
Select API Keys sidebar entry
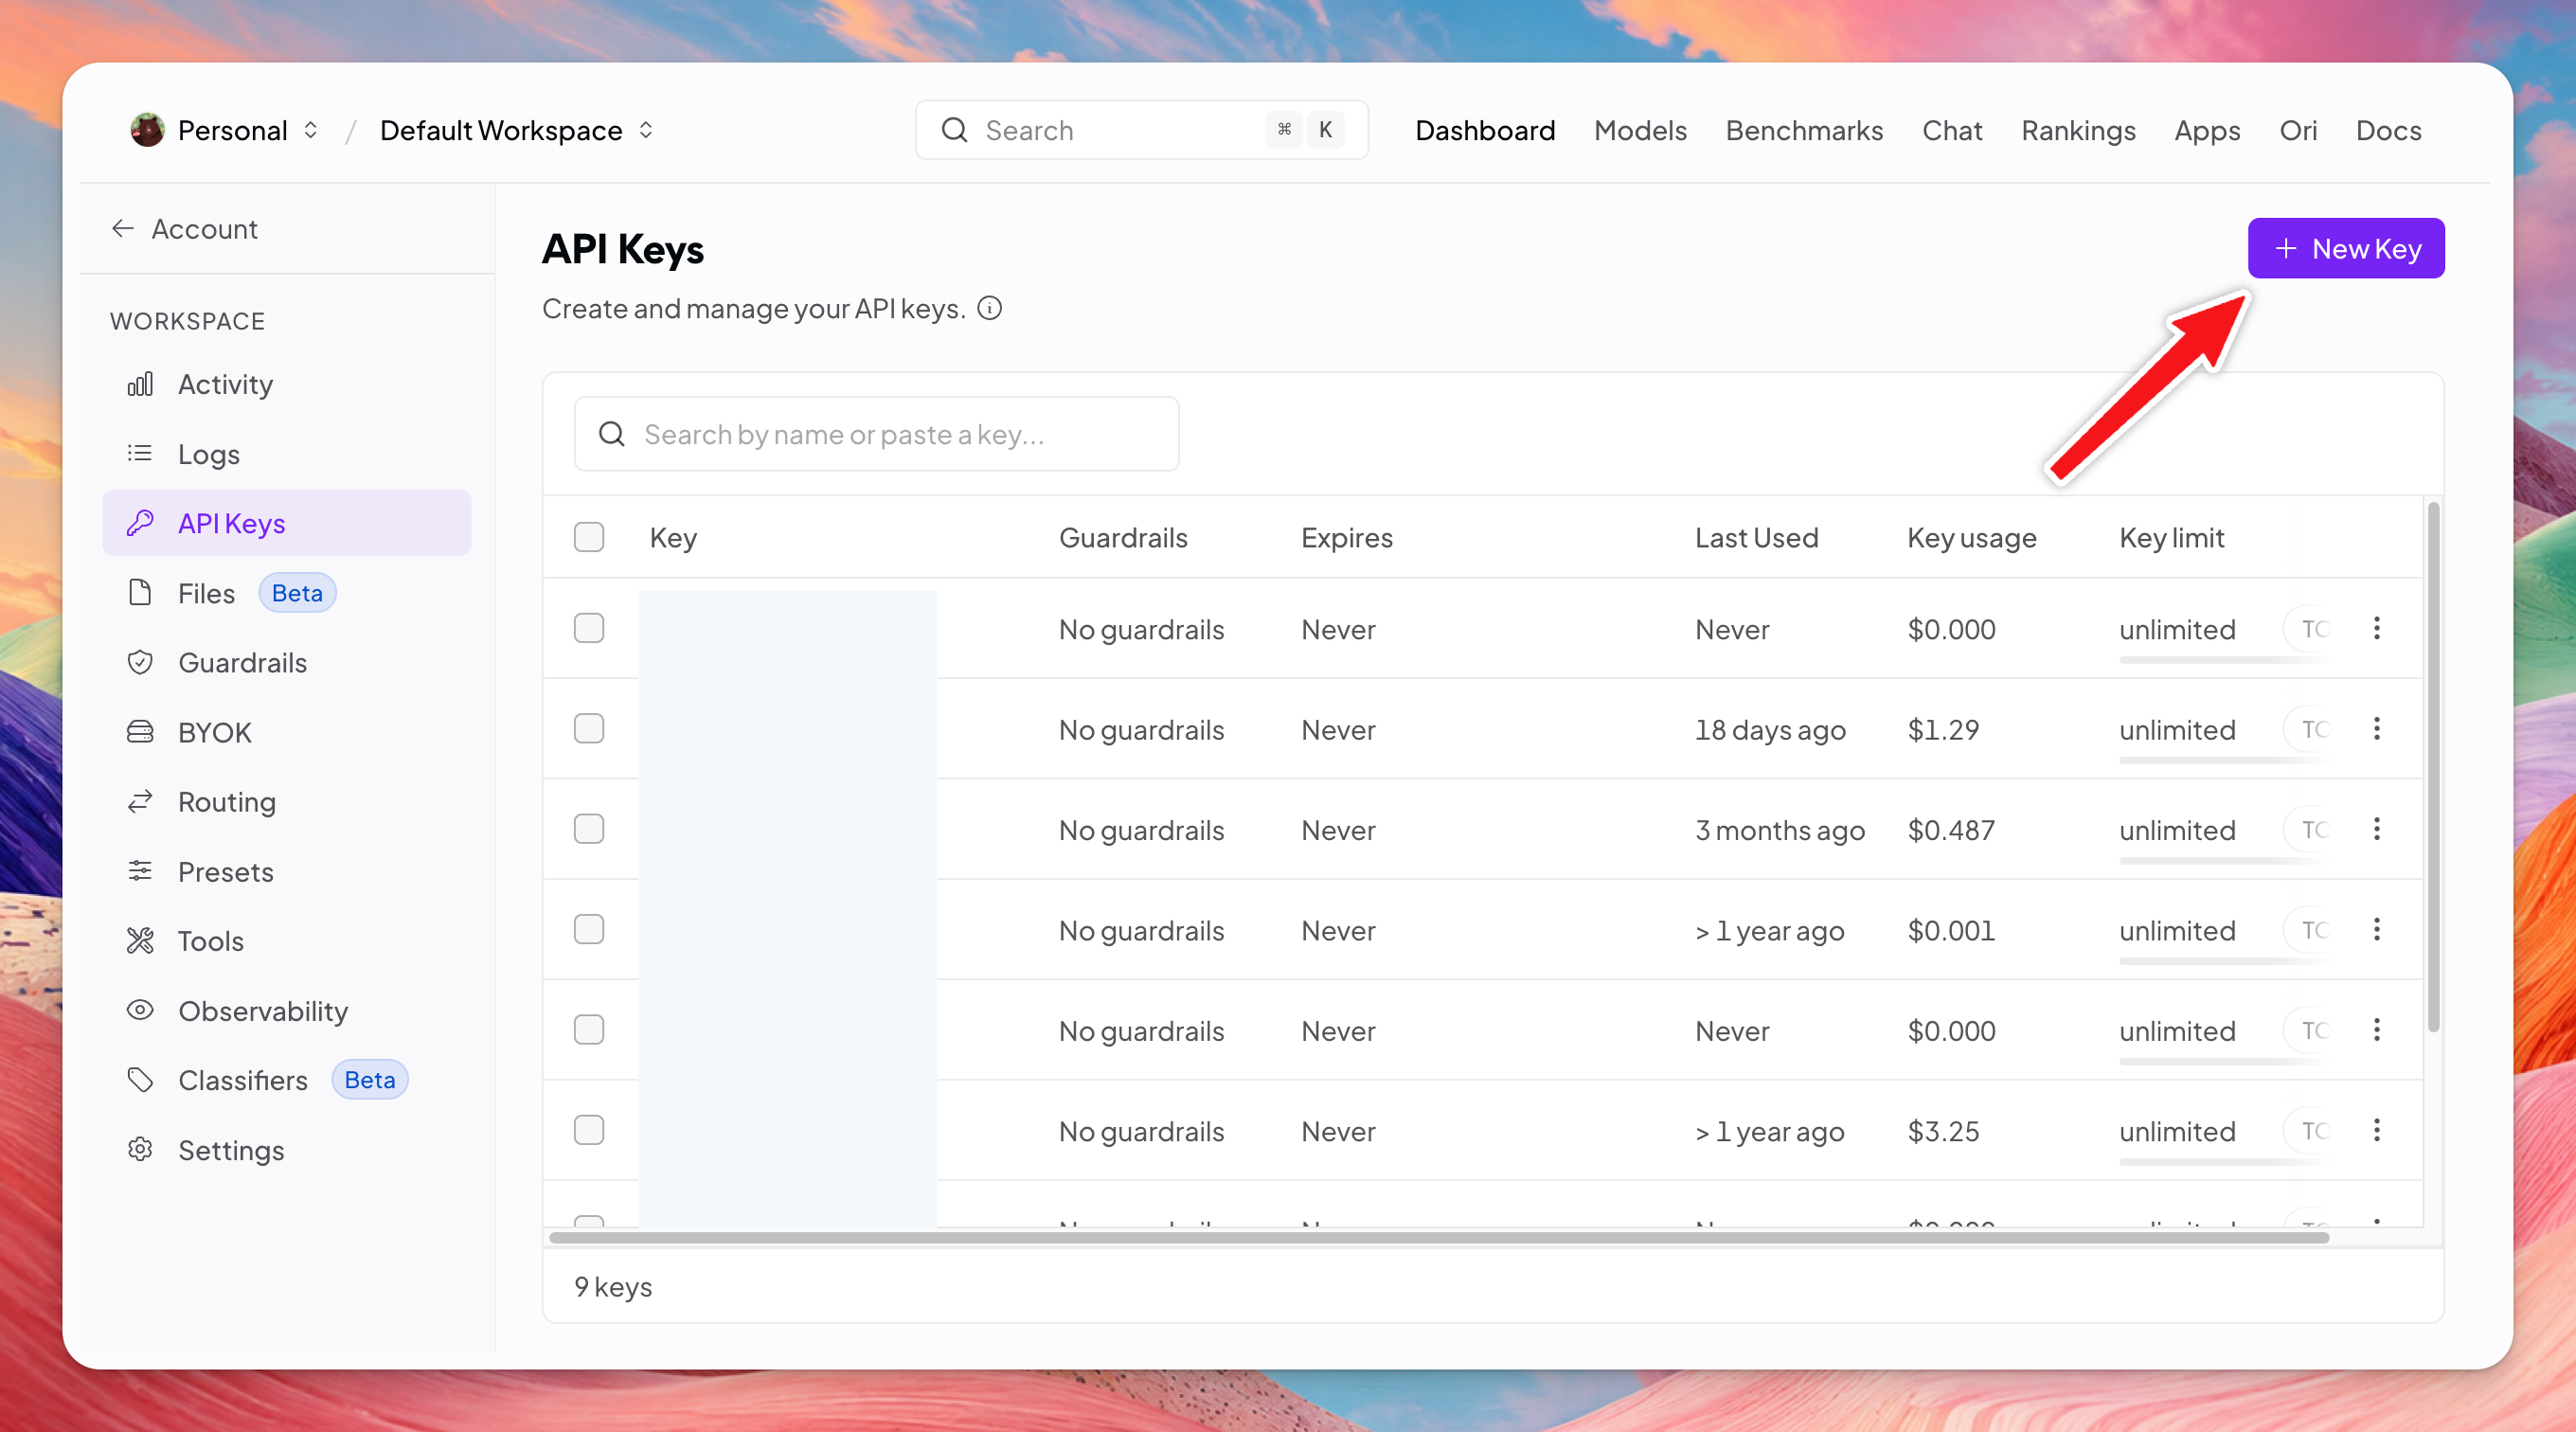tap(287, 523)
